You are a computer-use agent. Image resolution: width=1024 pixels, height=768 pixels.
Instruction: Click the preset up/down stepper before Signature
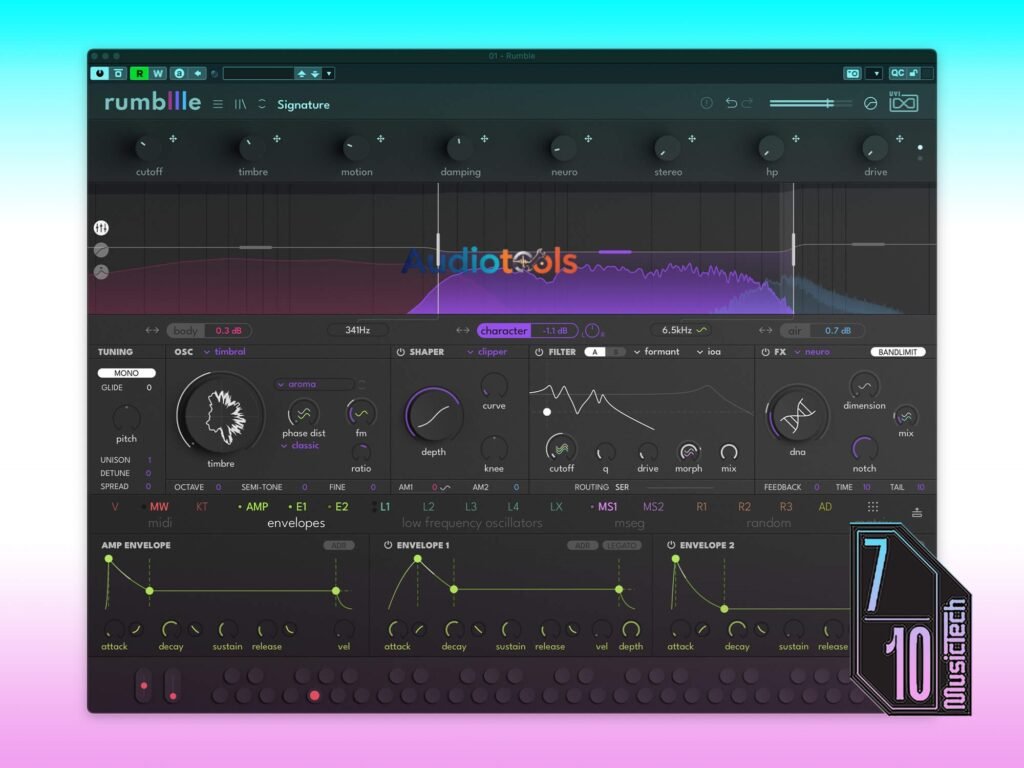(262, 104)
